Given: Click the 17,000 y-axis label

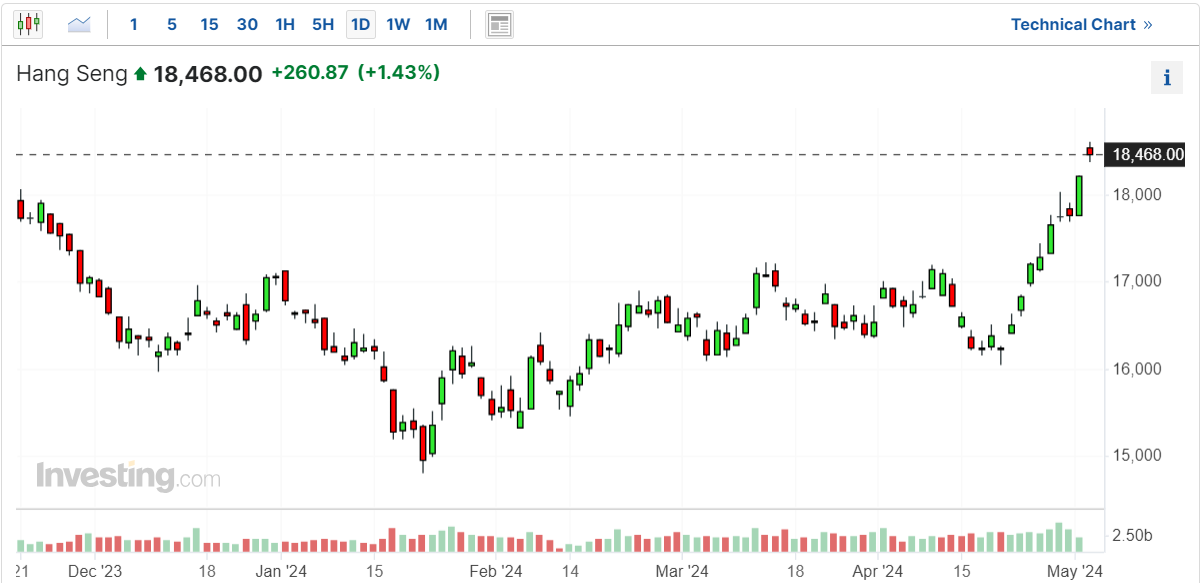Looking at the screenshot, I should (x=1135, y=281).
